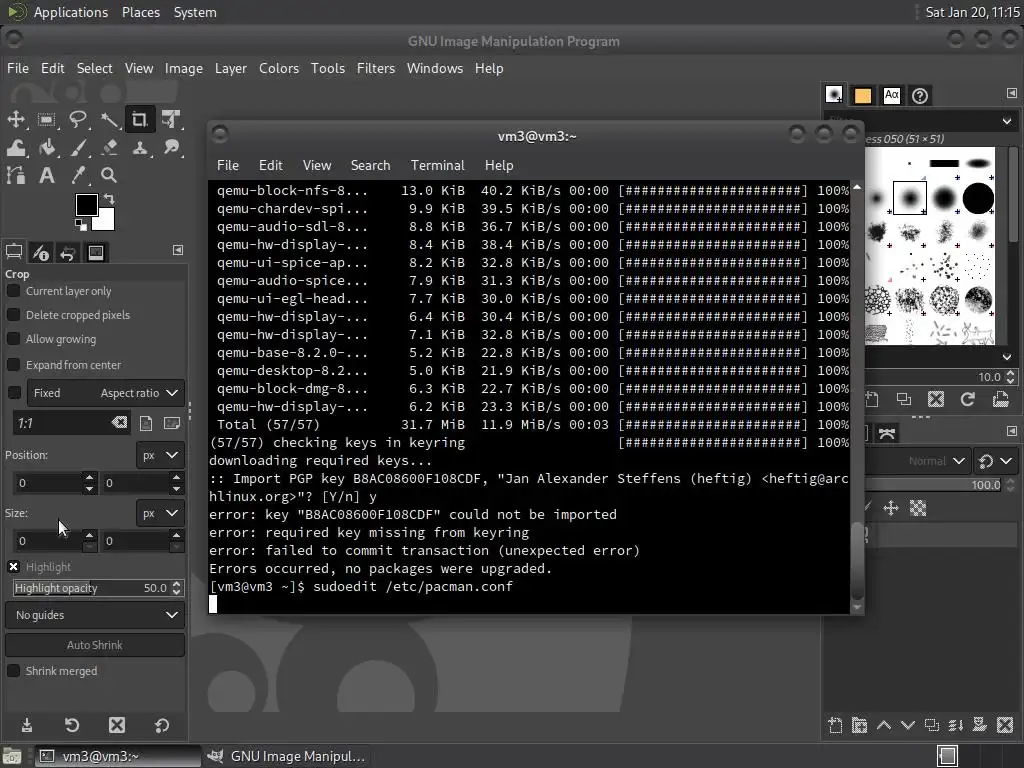The height and width of the screenshot is (768, 1024).
Task: Duplicate brush icon below brush grid
Action: [x=904, y=399]
